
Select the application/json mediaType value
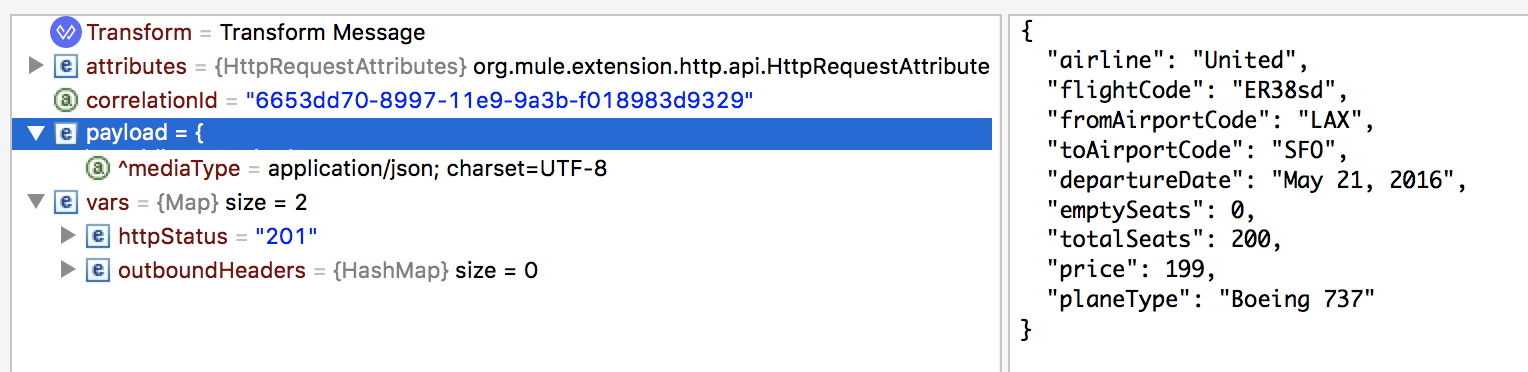(x=438, y=169)
